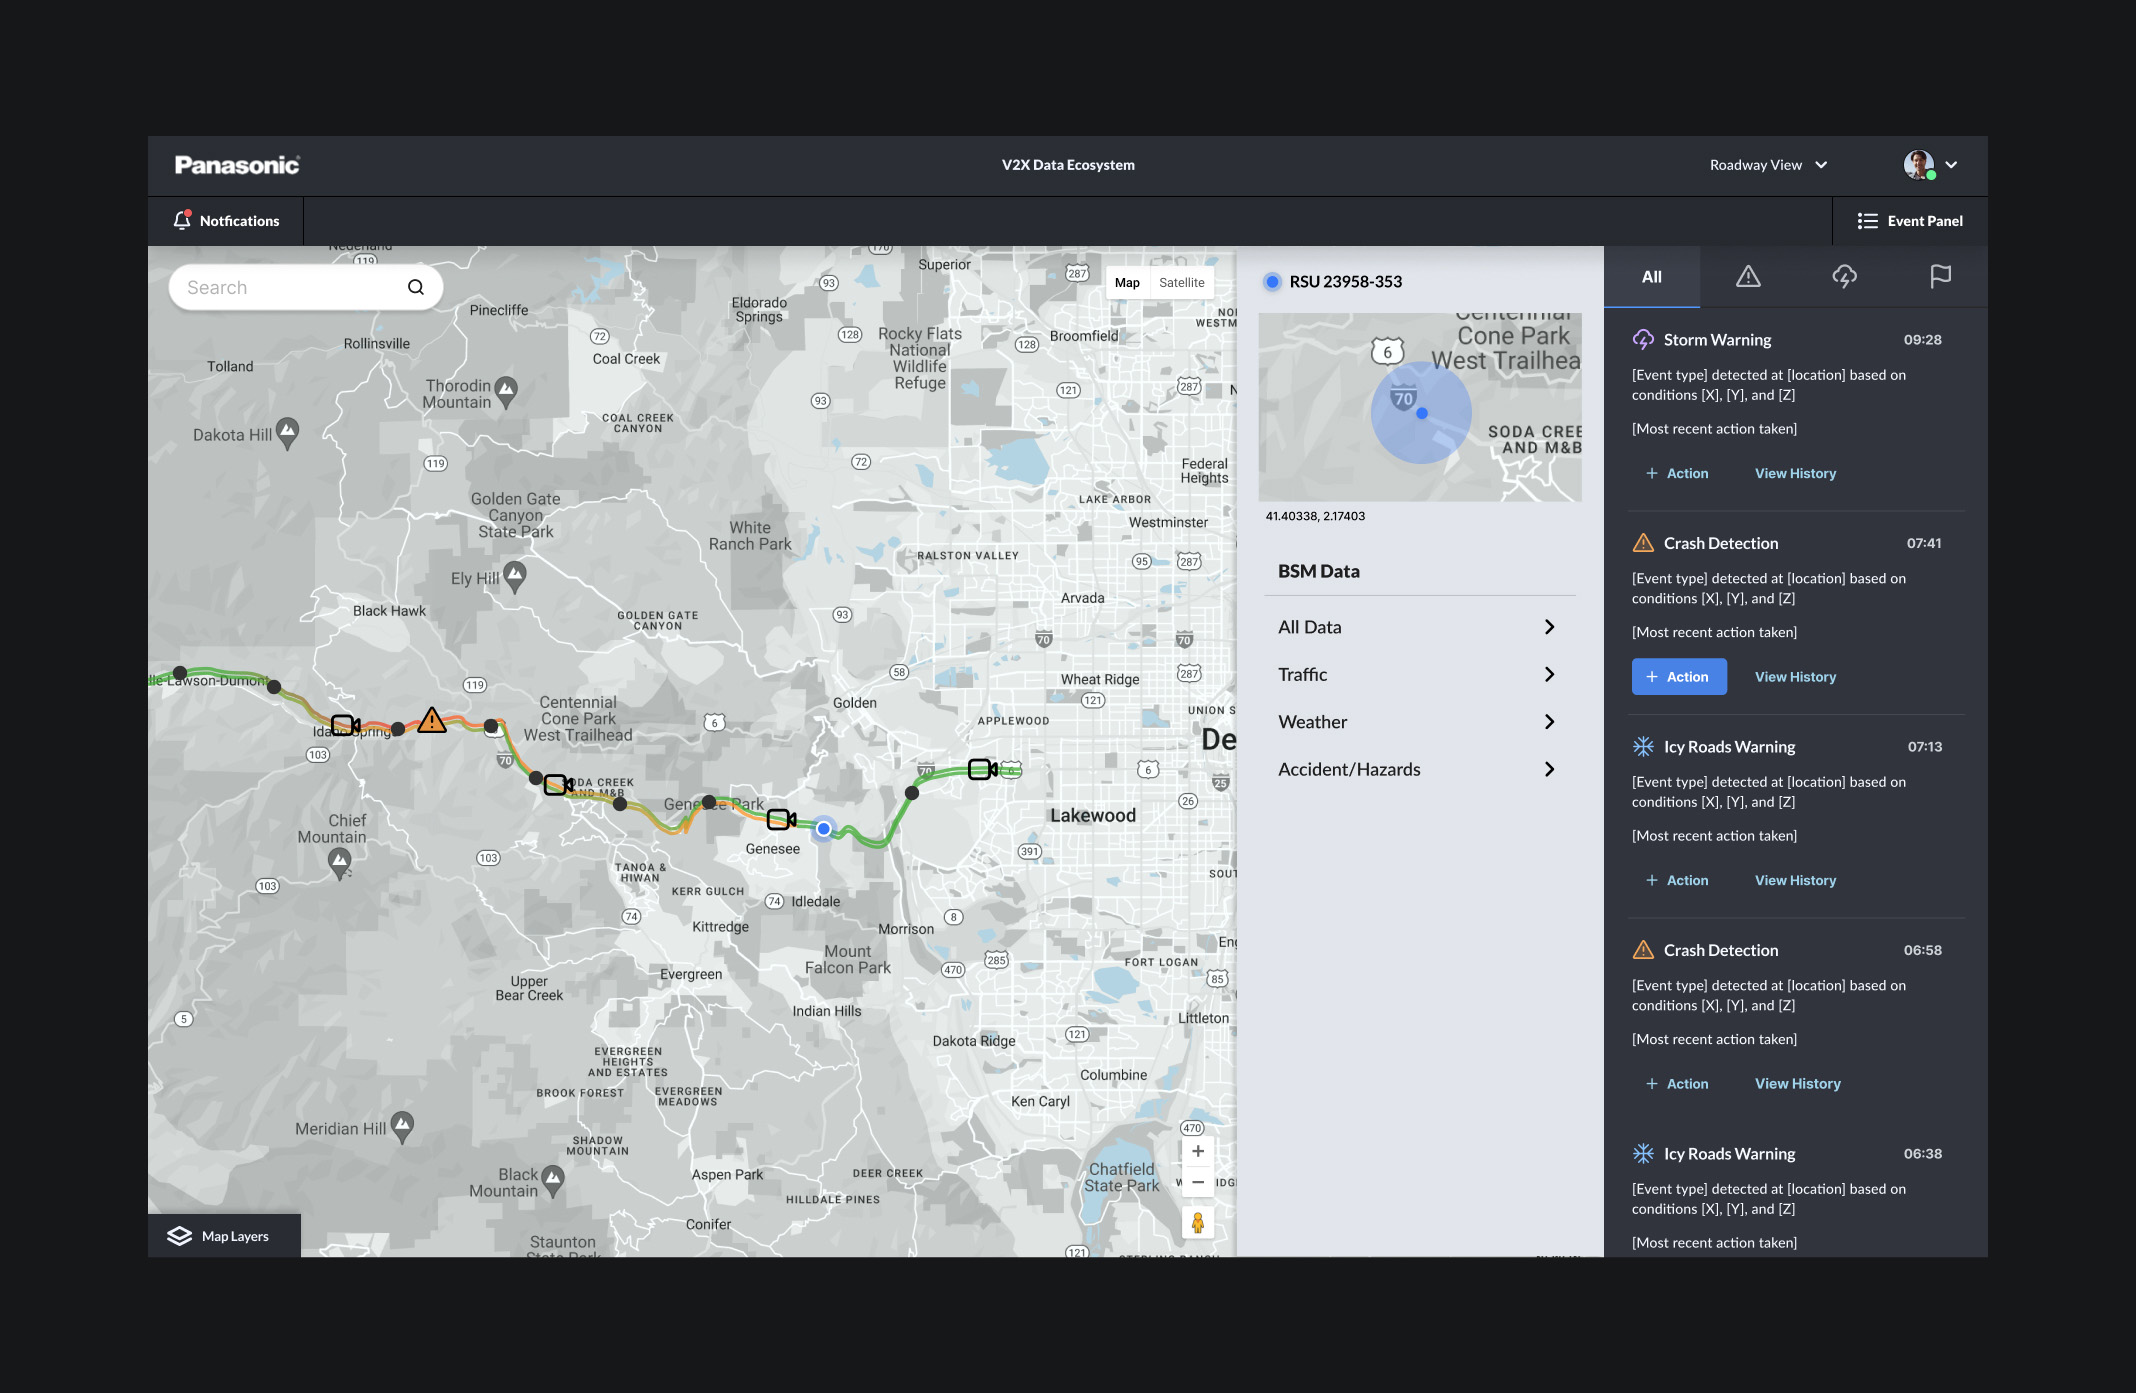
Task: Expand the Accident/Hazards row
Action: (1548, 770)
